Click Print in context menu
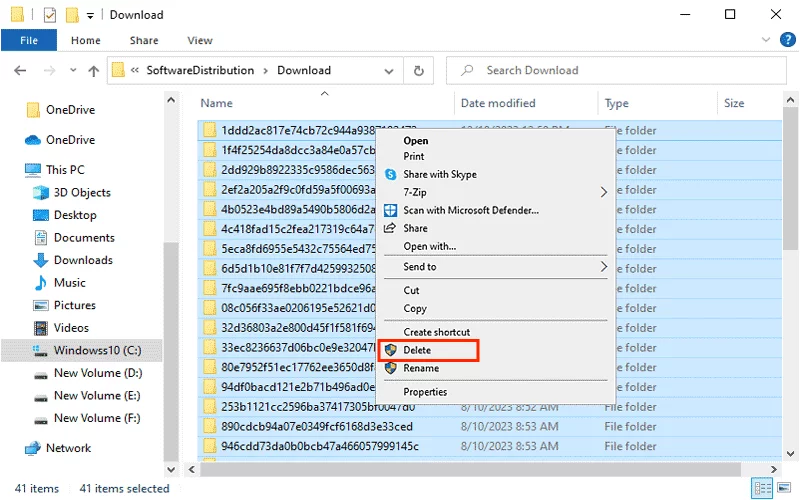 click(x=414, y=157)
